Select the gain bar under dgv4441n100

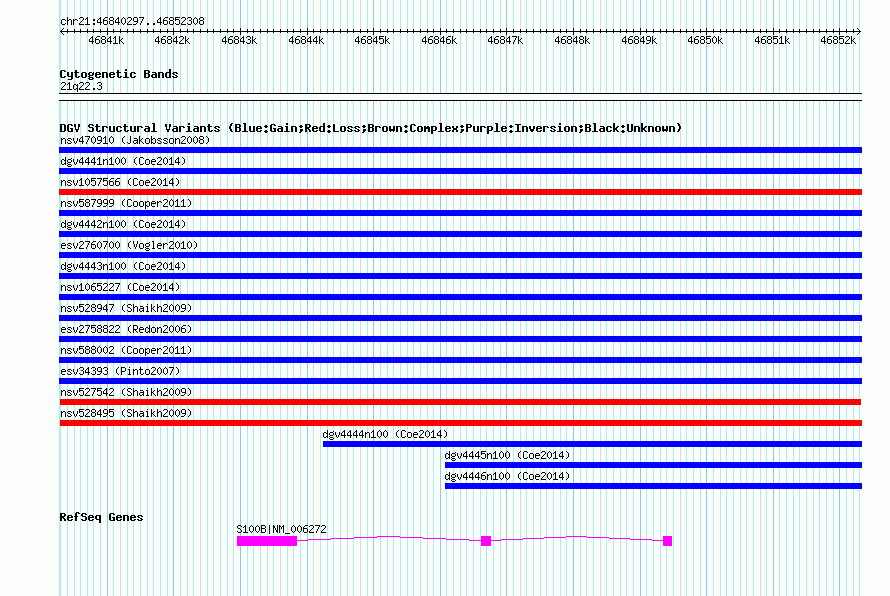(x=460, y=171)
